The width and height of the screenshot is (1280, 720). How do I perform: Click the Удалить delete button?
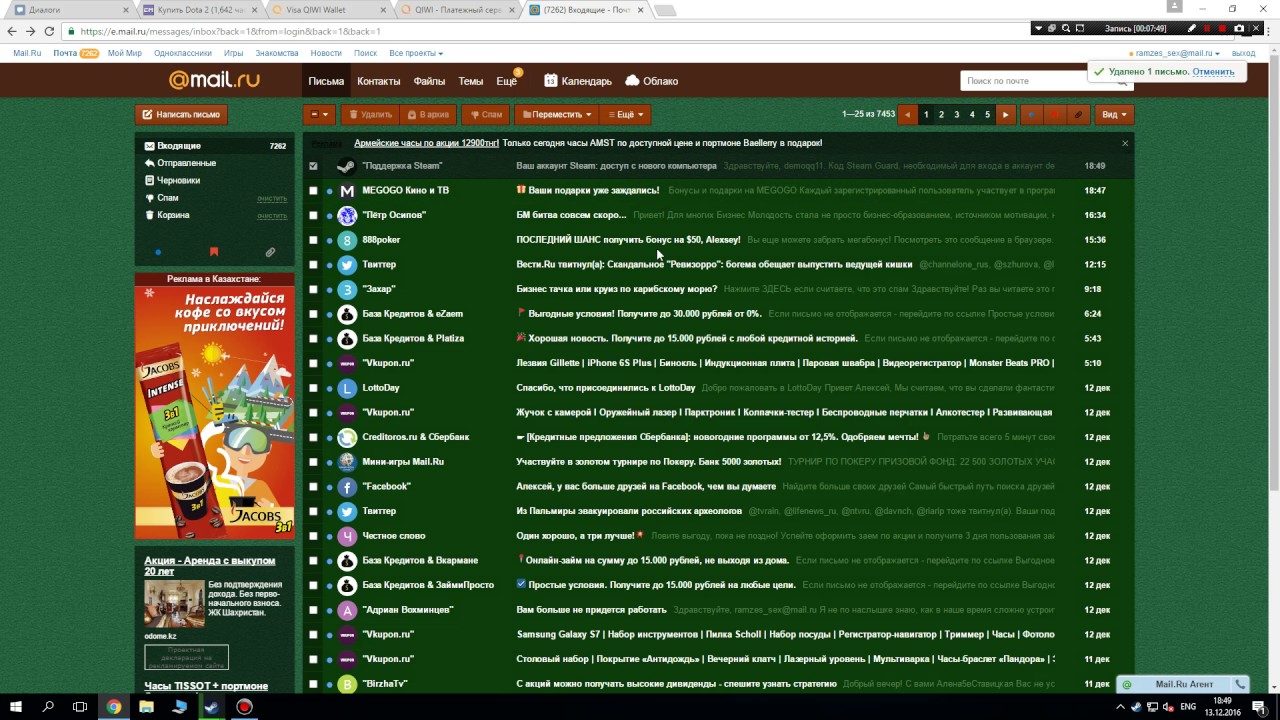click(369, 114)
